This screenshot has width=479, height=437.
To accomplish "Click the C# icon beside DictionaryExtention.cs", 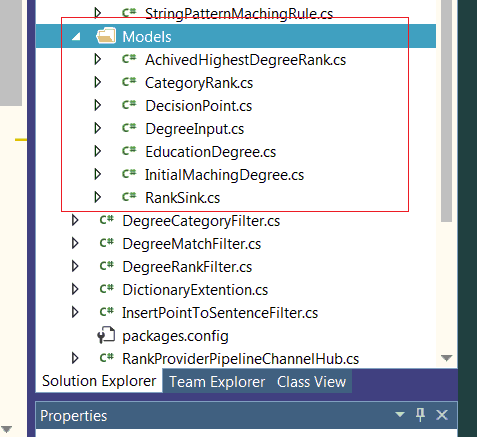I will tap(107, 289).
